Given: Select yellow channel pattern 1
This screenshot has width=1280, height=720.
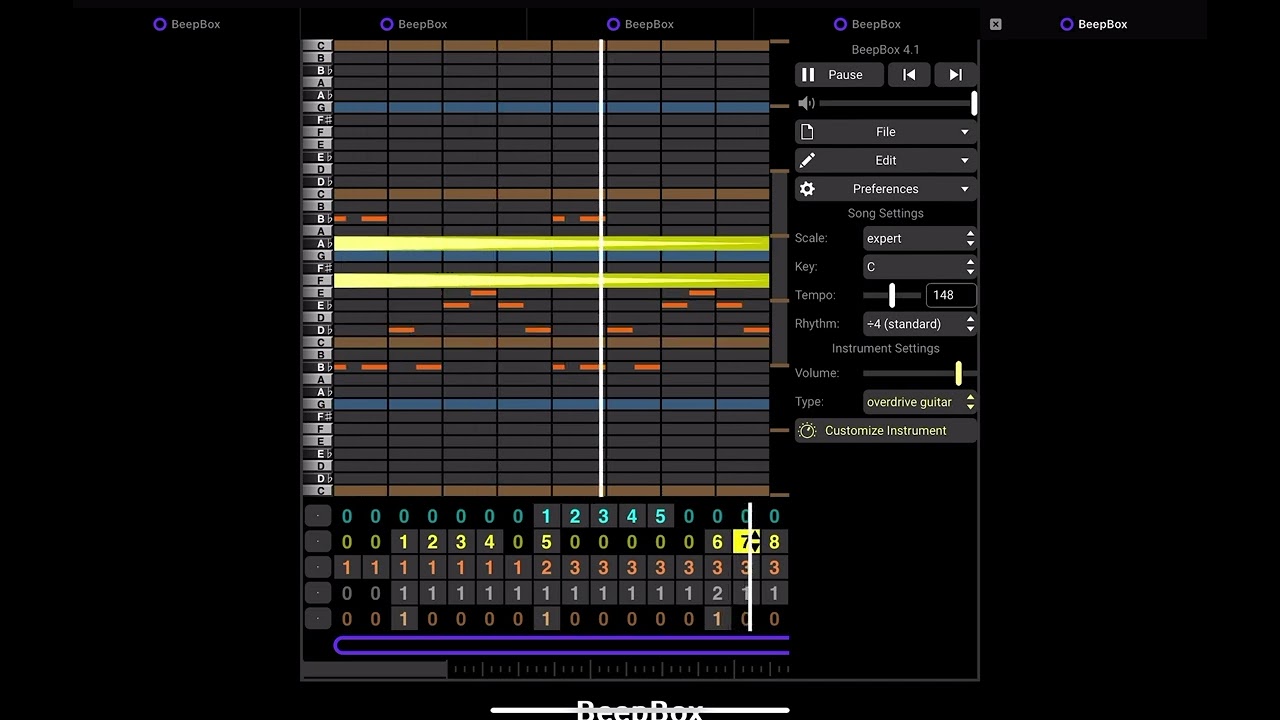Looking at the screenshot, I should point(404,542).
